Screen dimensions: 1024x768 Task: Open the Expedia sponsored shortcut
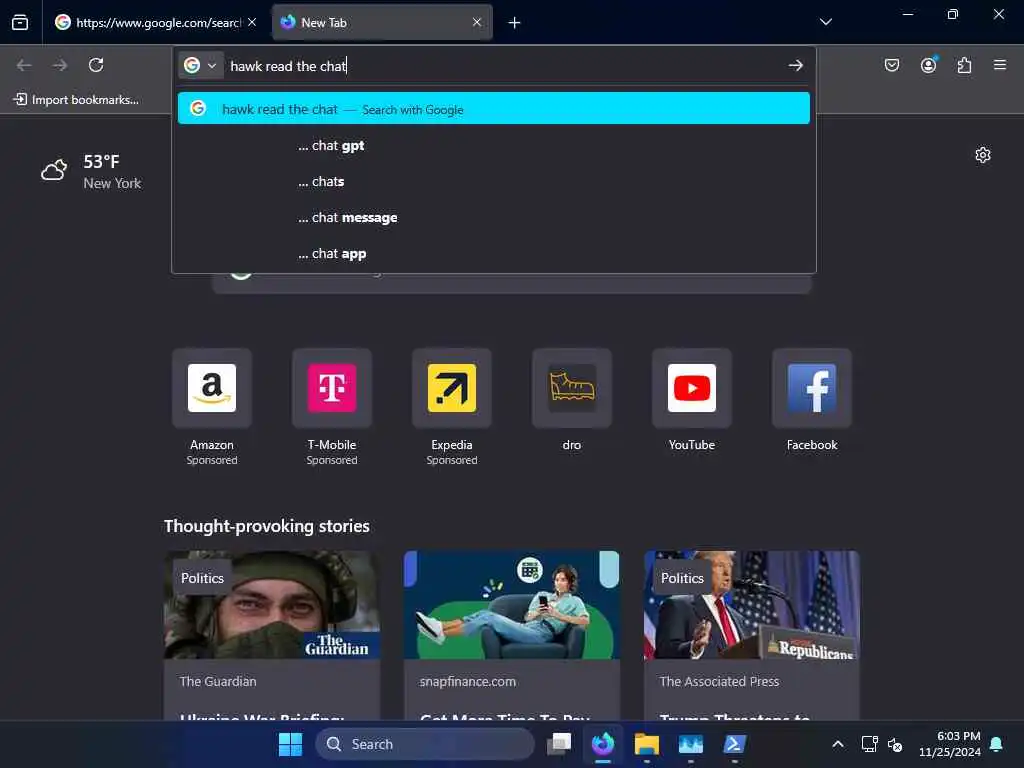(452, 408)
